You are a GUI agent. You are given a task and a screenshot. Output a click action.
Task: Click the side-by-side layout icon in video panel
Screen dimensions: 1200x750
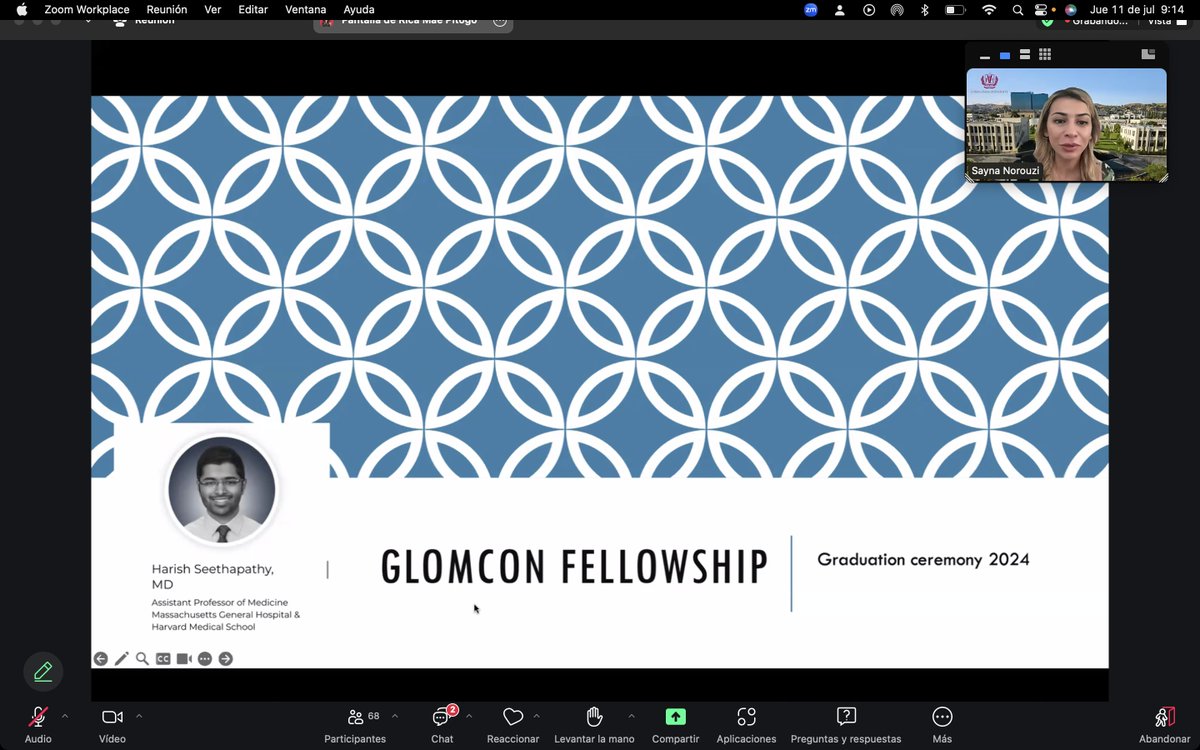click(x=1148, y=54)
